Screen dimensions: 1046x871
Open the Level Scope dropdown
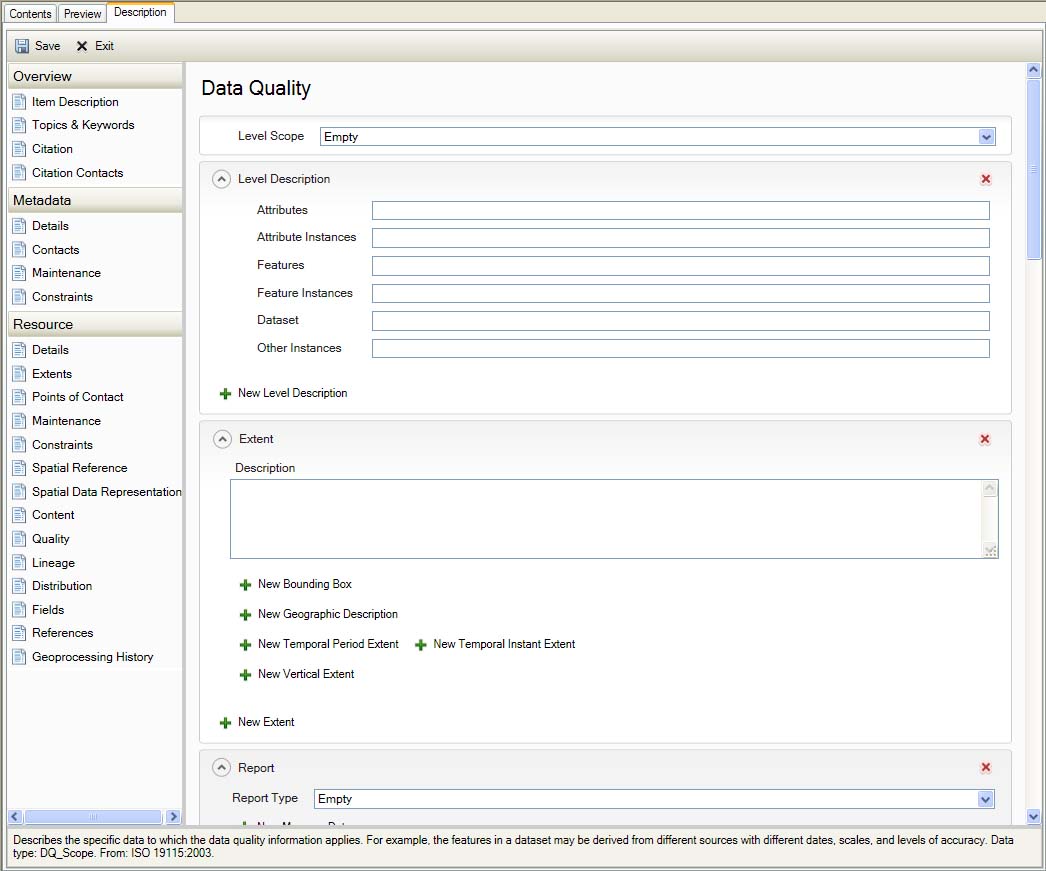tap(986, 137)
